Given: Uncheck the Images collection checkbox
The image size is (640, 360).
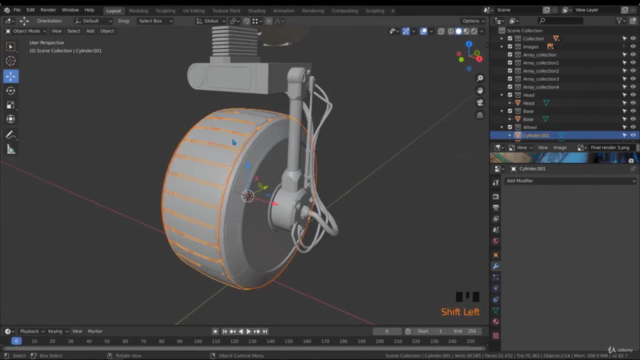Looking at the screenshot, I should click(510, 47).
